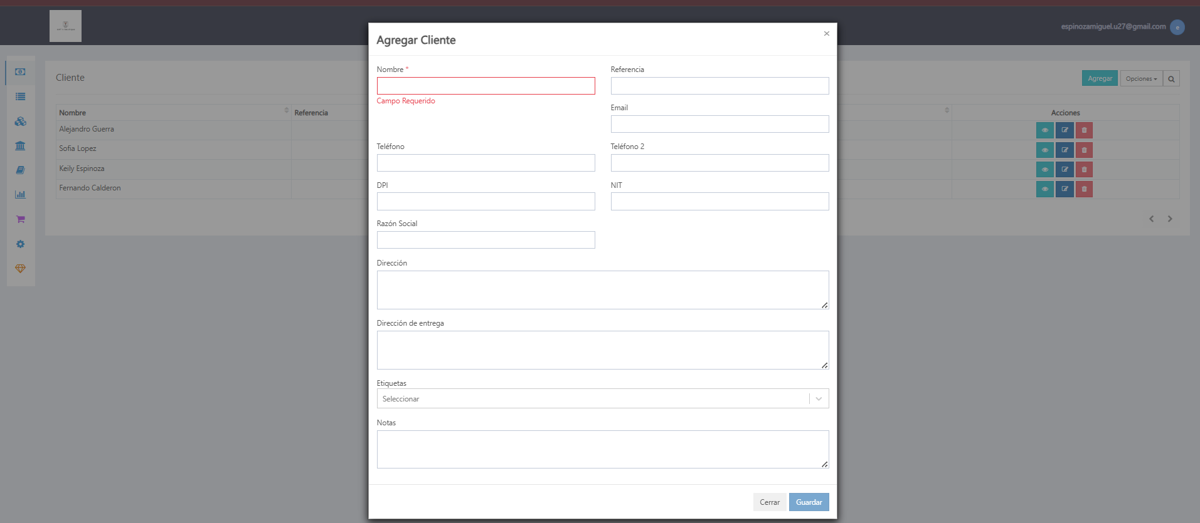
Task: View Alejandro Guerra with eye icon
Action: tap(1045, 130)
